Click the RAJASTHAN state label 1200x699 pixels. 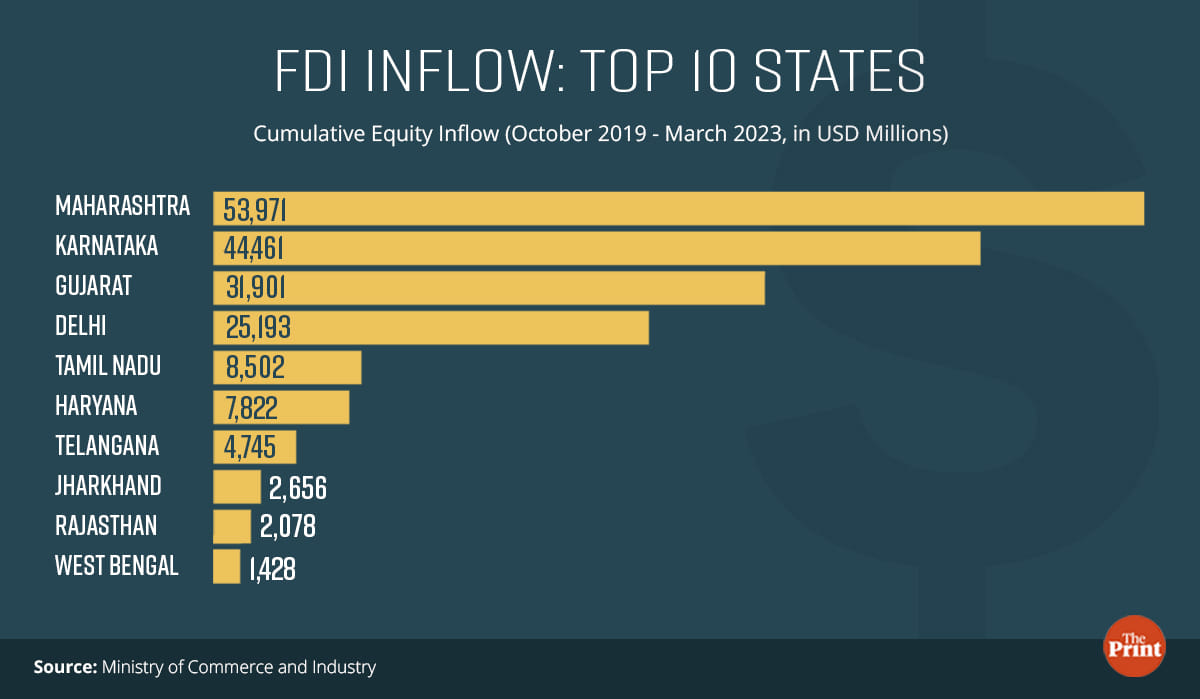pyautogui.click(x=106, y=526)
